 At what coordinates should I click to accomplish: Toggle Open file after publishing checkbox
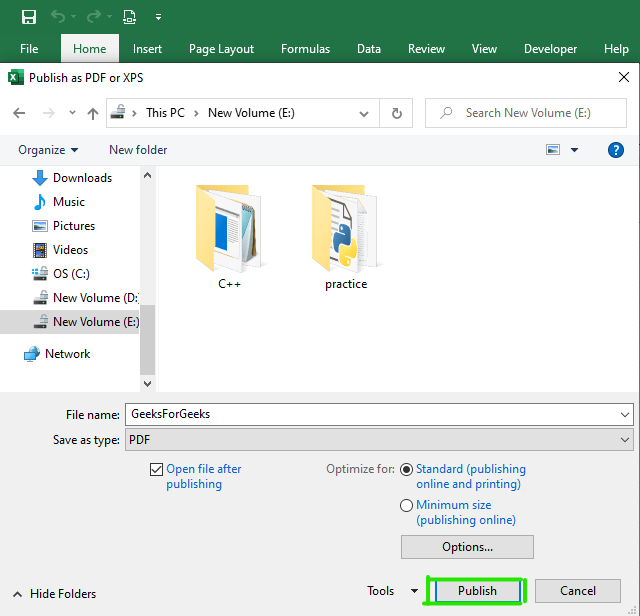[x=156, y=469]
